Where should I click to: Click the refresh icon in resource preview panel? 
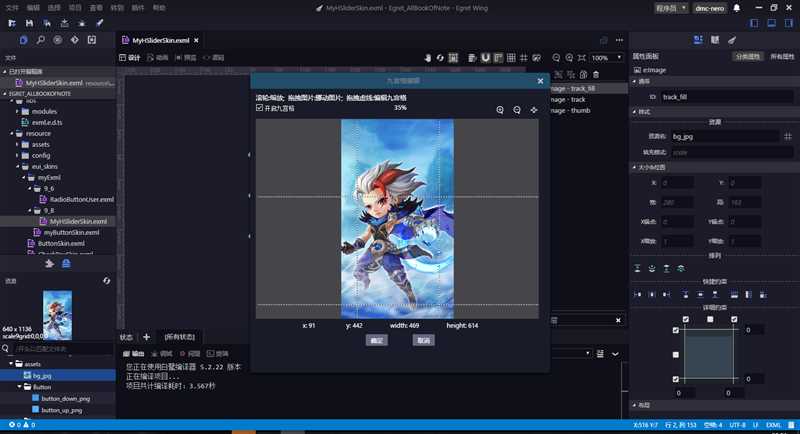pyautogui.click(x=106, y=281)
